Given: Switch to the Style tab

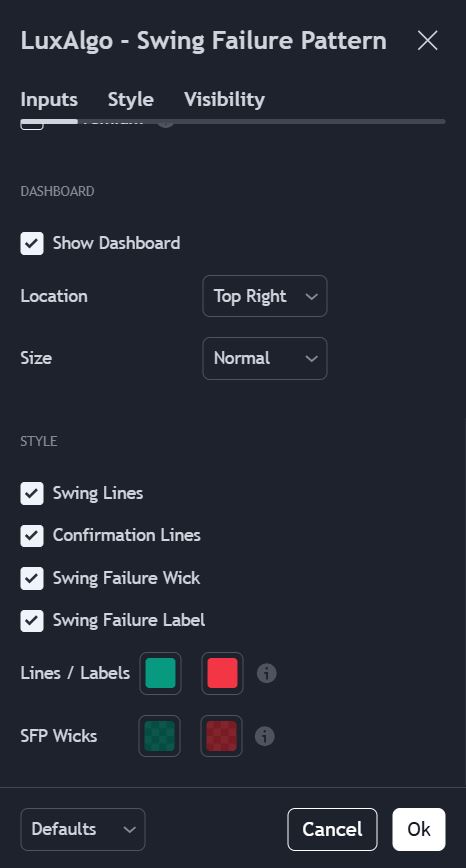Looking at the screenshot, I should (131, 100).
